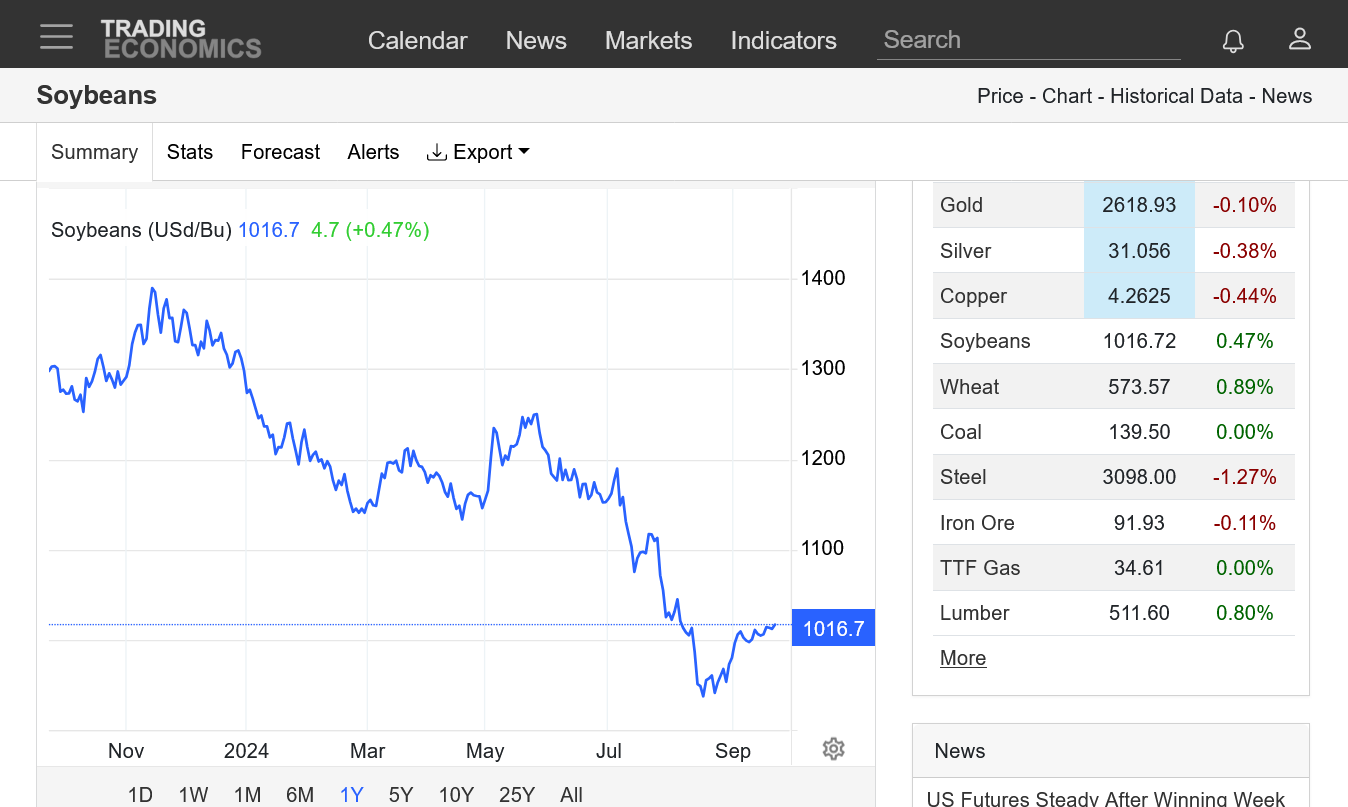Open the hamburger navigation menu

pyautogui.click(x=56, y=38)
